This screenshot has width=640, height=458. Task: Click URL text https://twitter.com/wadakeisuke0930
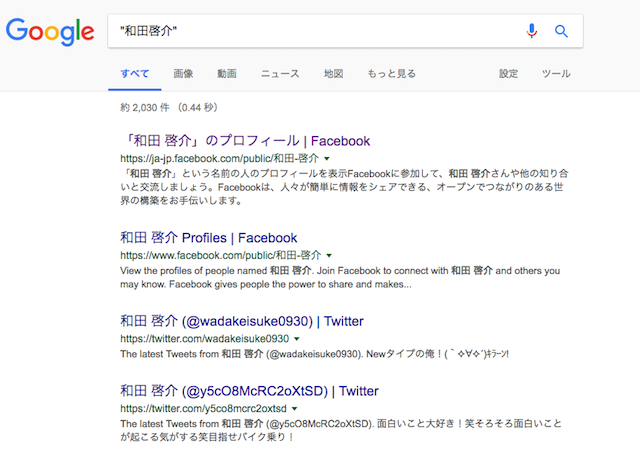[x=204, y=339]
